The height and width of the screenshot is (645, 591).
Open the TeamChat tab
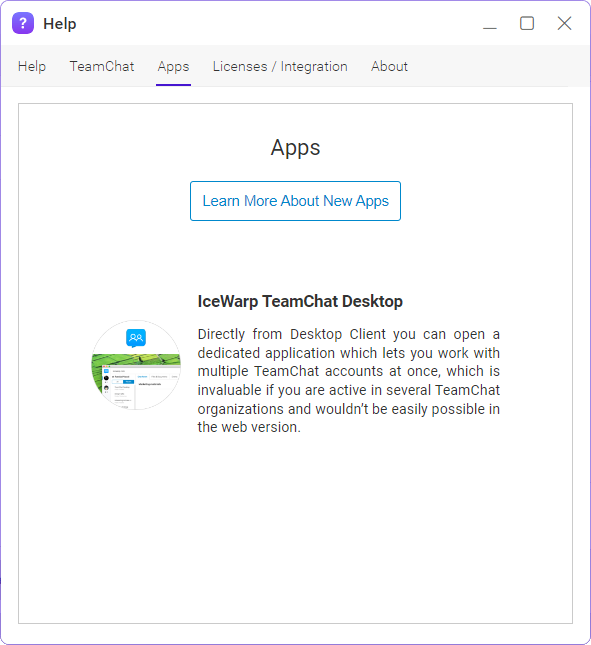tap(102, 66)
